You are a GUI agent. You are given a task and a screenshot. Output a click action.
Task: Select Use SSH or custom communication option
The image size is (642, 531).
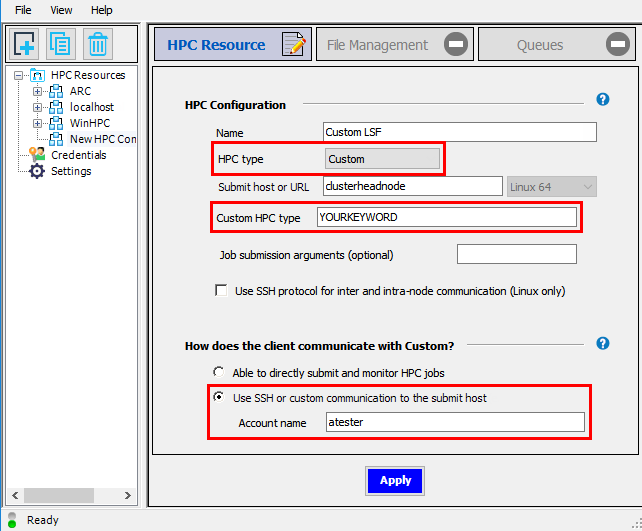pos(219,397)
